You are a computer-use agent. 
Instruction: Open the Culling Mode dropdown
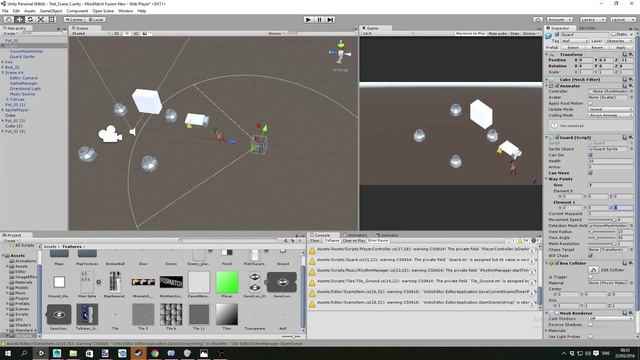click(x=610, y=115)
